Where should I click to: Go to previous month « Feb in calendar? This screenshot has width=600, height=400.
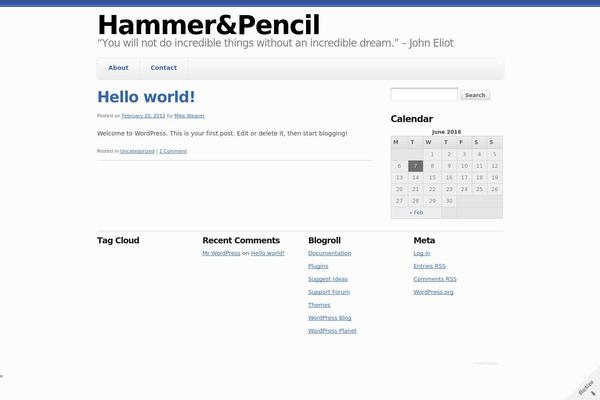tap(416, 212)
